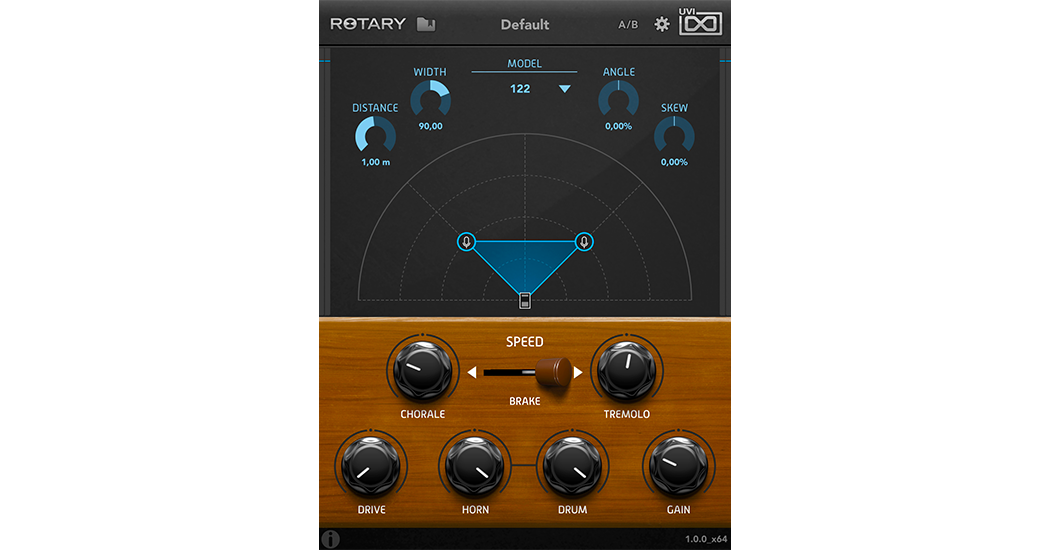Click the Skew knob
Image resolution: width=1050 pixels, height=550 pixels.
click(x=674, y=136)
